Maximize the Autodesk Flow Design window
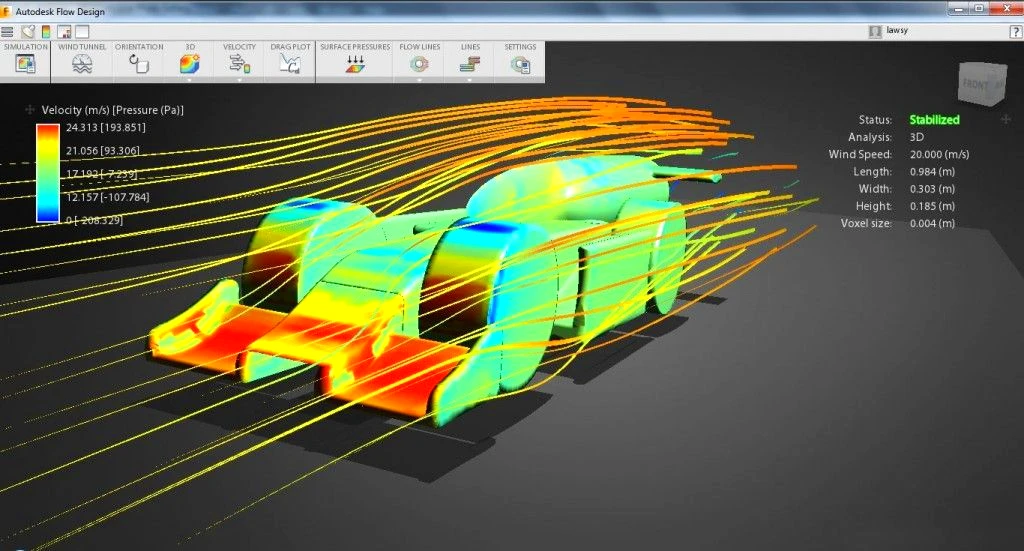 [x=979, y=8]
